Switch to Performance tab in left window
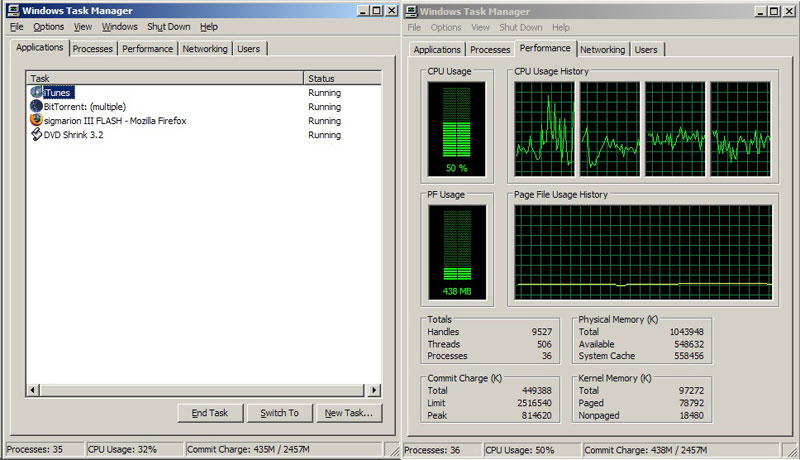800x460 pixels. pos(147,49)
